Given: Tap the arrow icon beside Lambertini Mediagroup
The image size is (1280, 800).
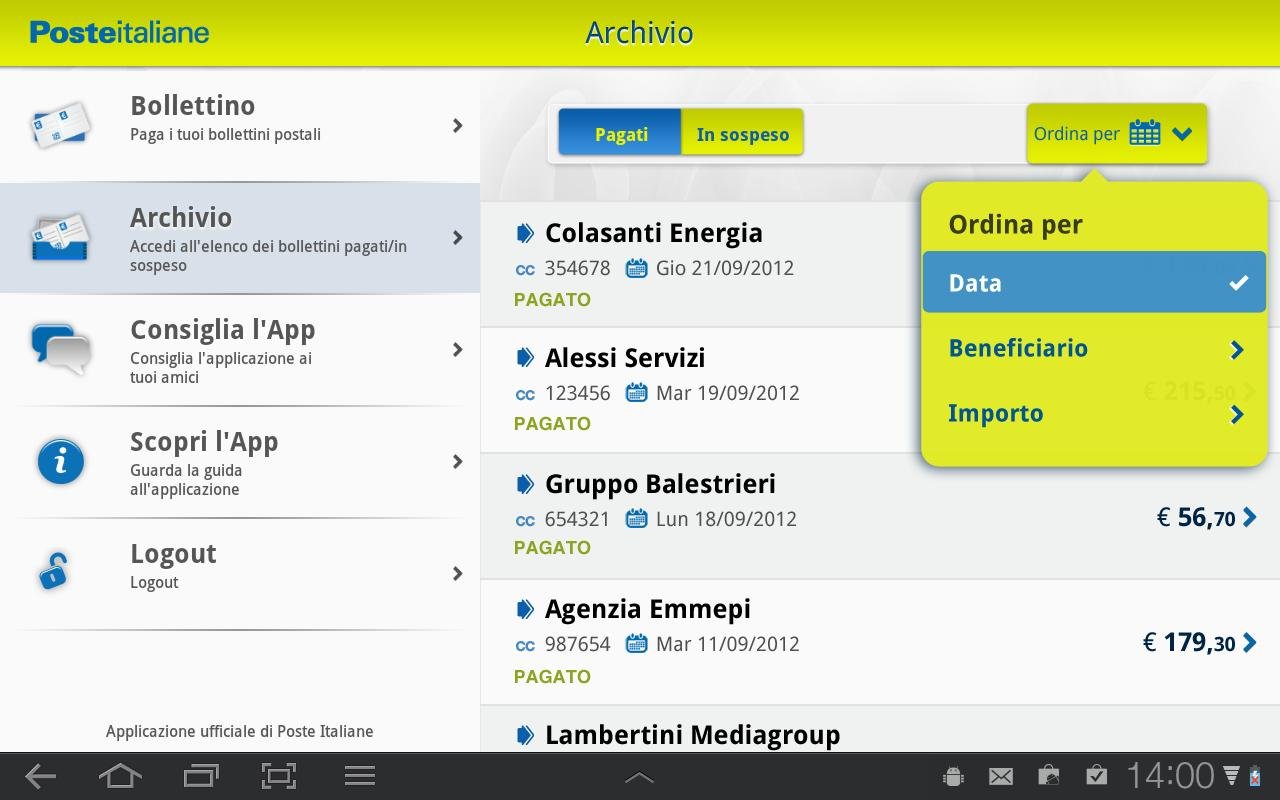Looking at the screenshot, I should [525, 735].
